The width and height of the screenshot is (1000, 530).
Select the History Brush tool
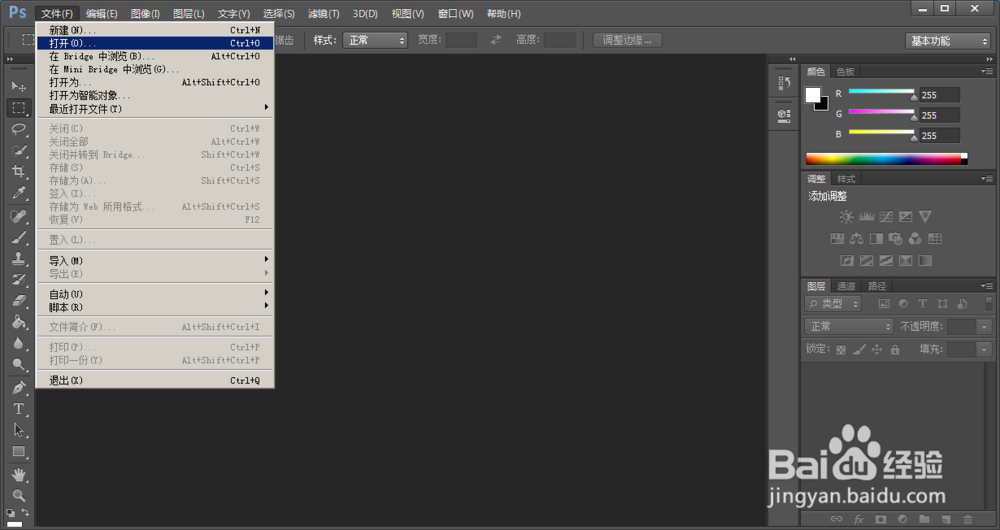tap(18, 280)
